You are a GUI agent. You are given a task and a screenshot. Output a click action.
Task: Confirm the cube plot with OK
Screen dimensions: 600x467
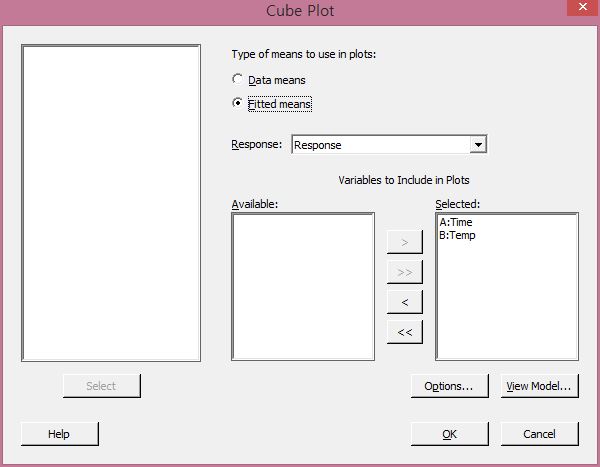pos(449,434)
